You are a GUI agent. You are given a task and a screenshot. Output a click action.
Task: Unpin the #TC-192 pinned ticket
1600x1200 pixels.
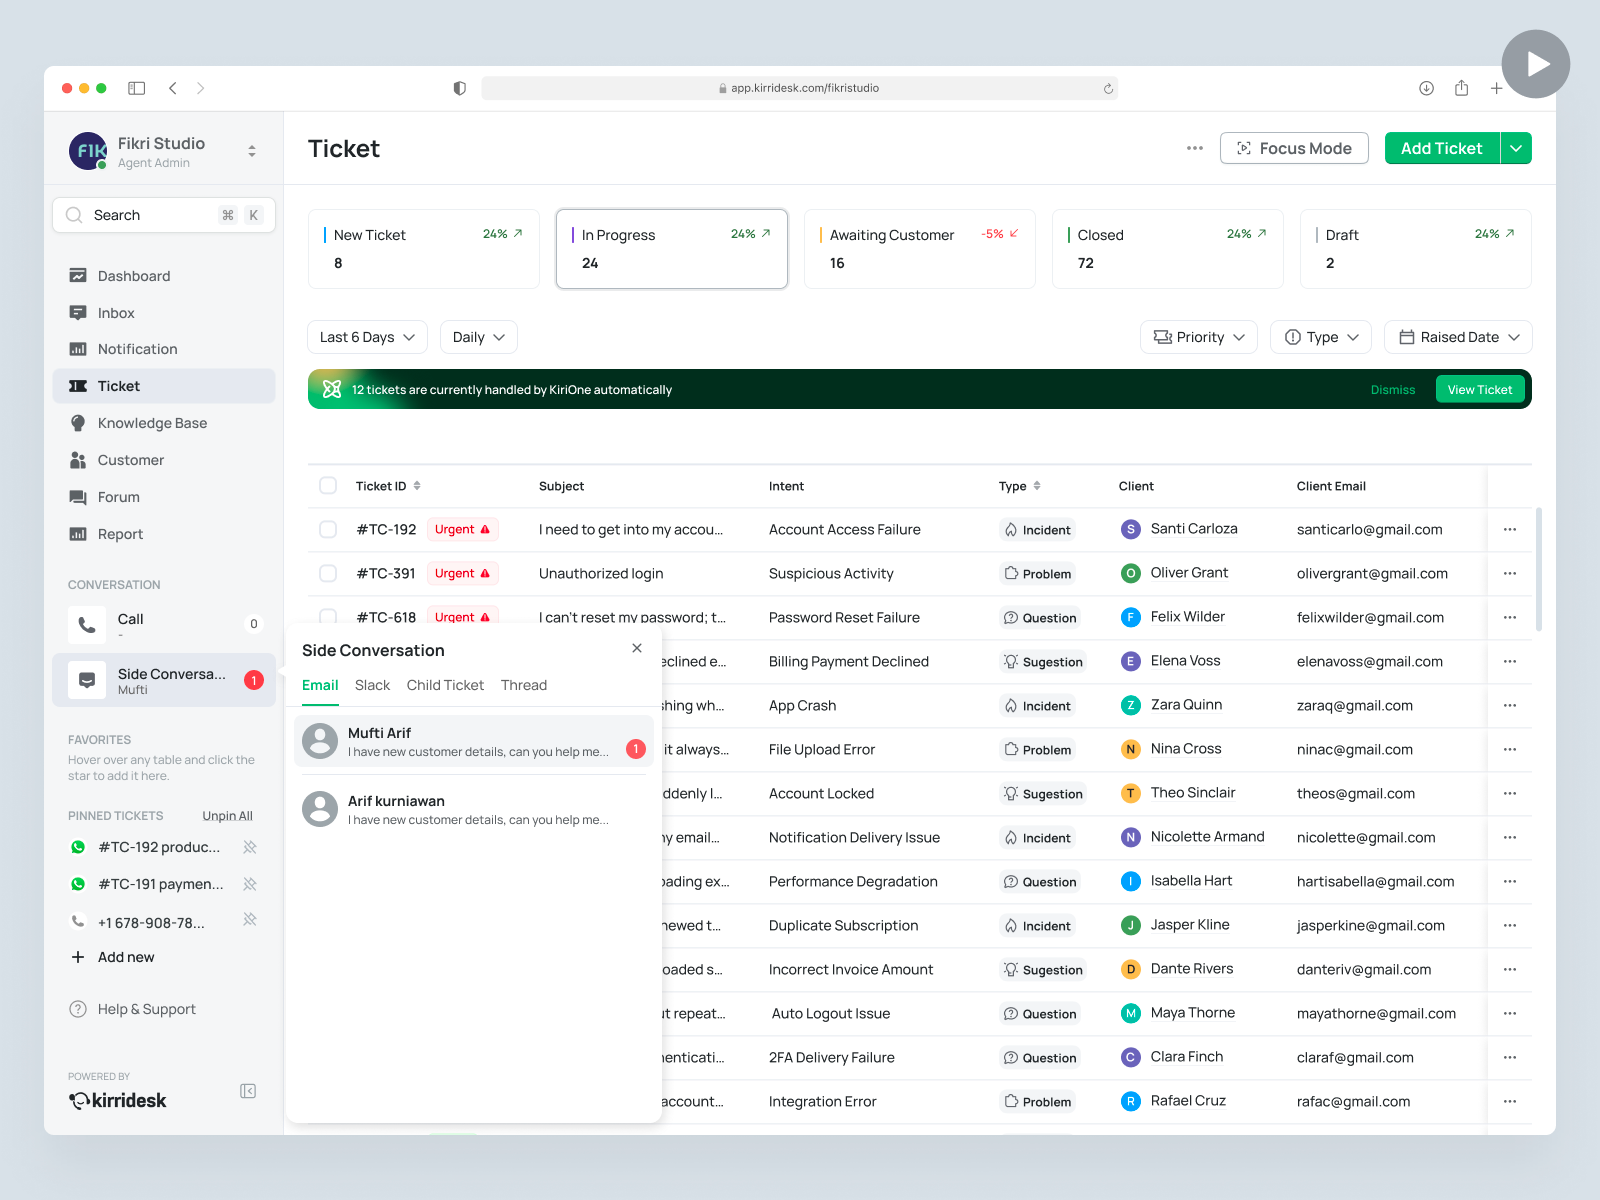tap(250, 847)
